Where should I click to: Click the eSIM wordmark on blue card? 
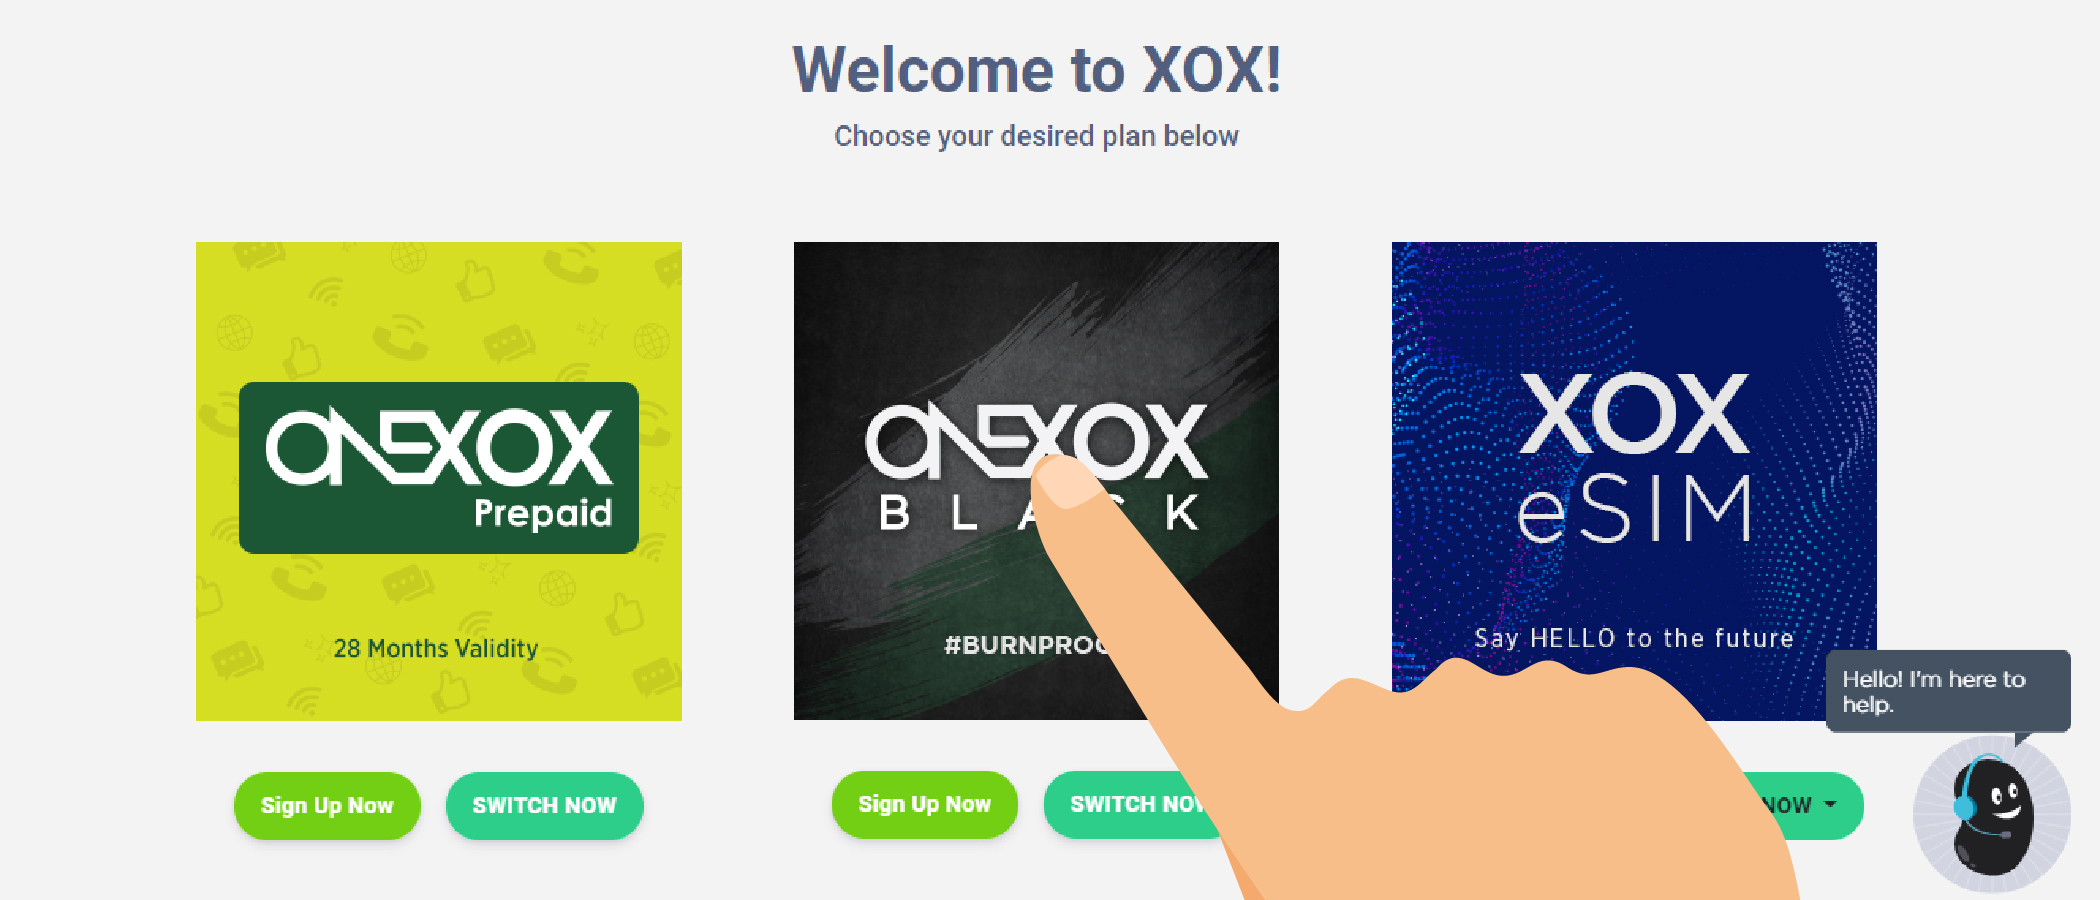(x=1634, y=509)
